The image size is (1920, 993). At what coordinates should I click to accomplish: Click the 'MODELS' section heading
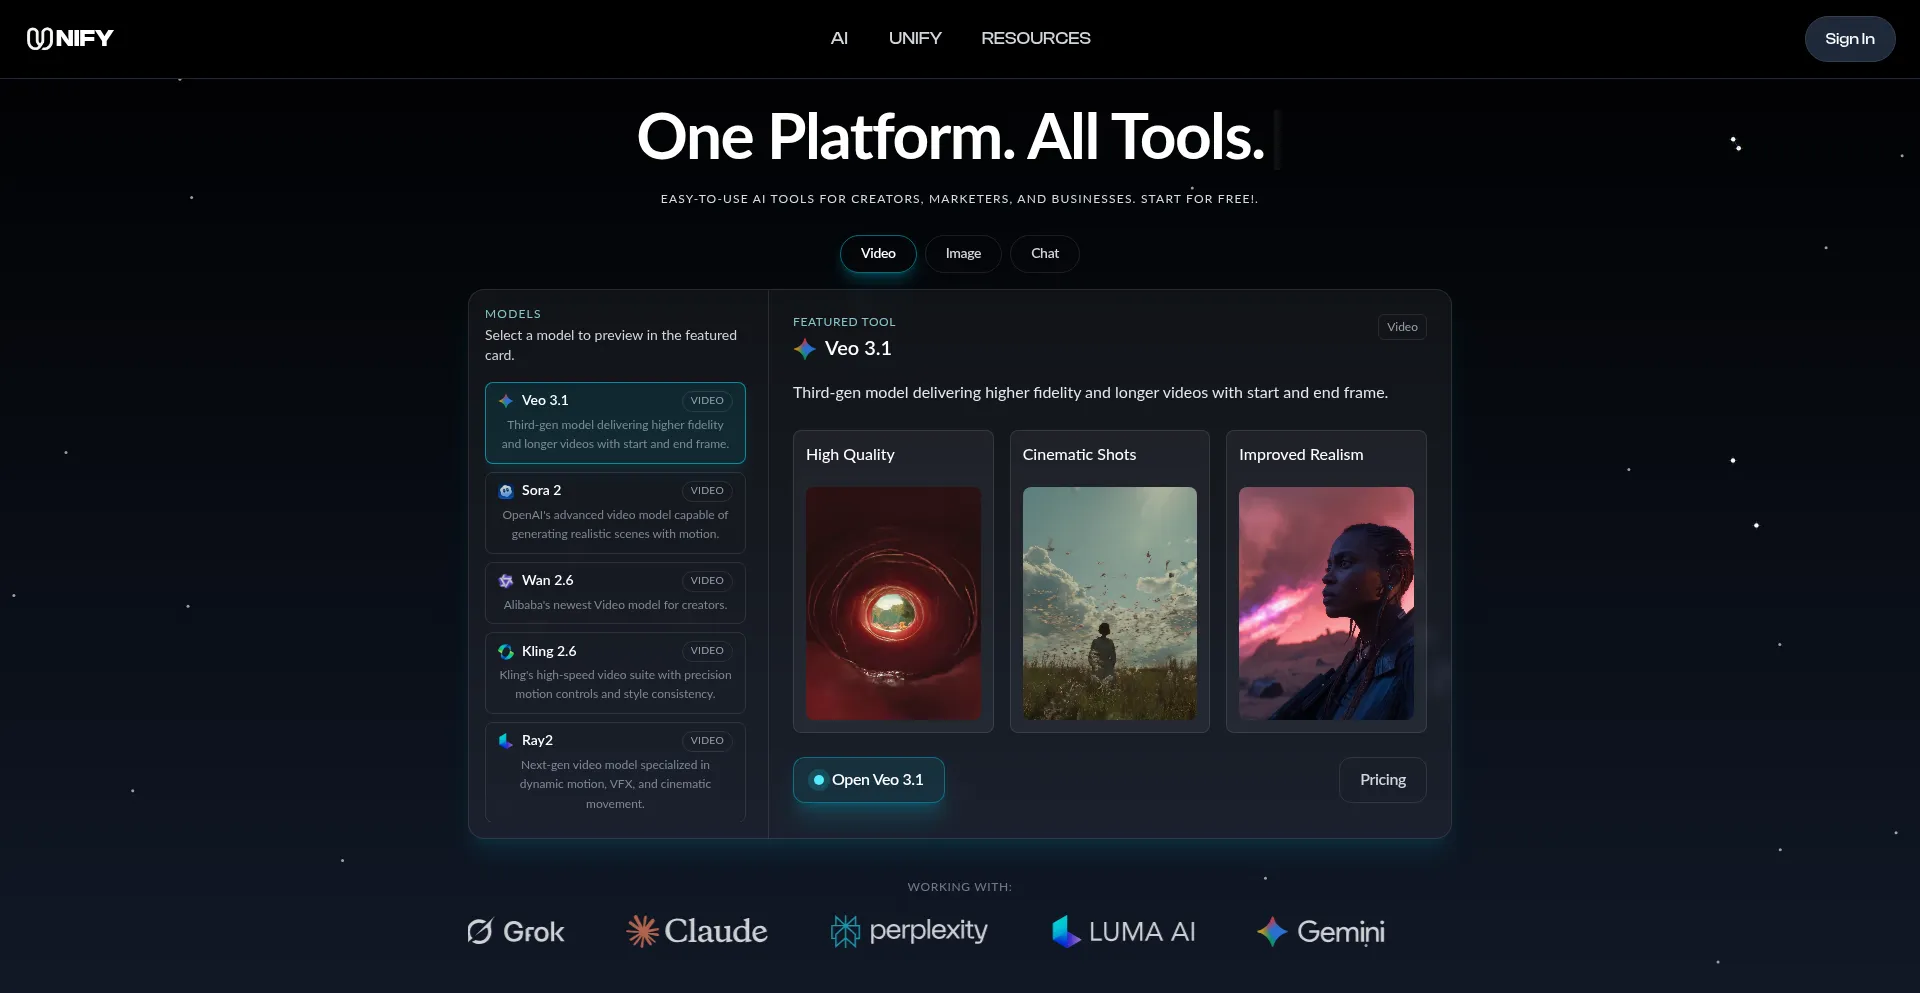513,314
